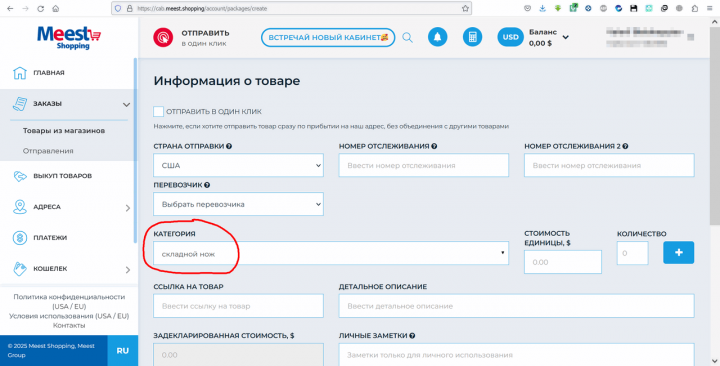Open the Выбрать перевозчика dropdown
Image resolution: width=720 pixels, height=366 pixels.
pos(238,204)
